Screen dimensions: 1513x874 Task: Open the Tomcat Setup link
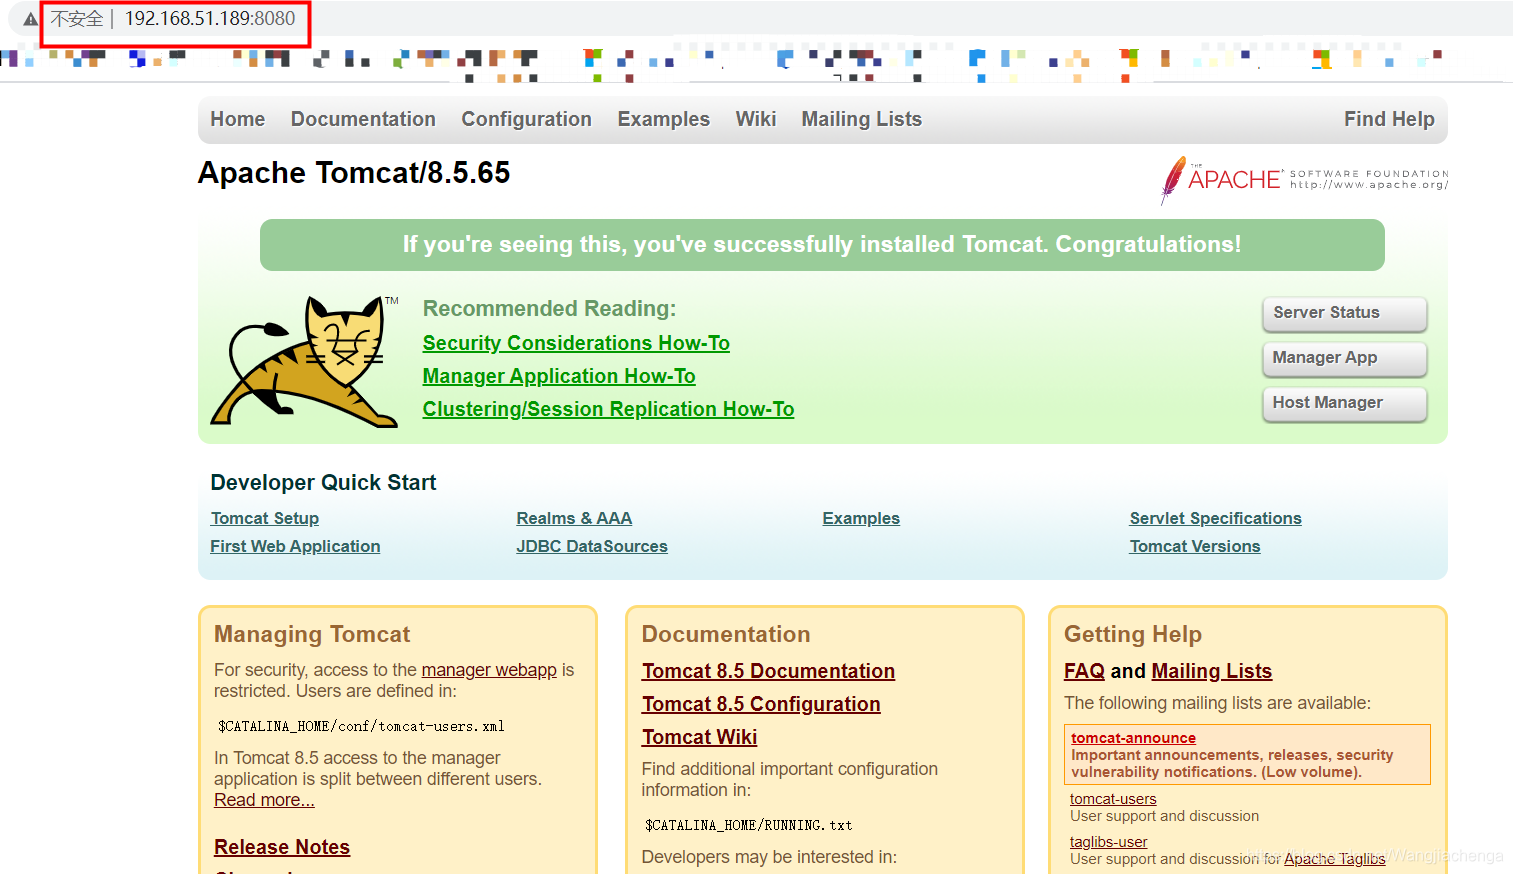click(265, 518)
